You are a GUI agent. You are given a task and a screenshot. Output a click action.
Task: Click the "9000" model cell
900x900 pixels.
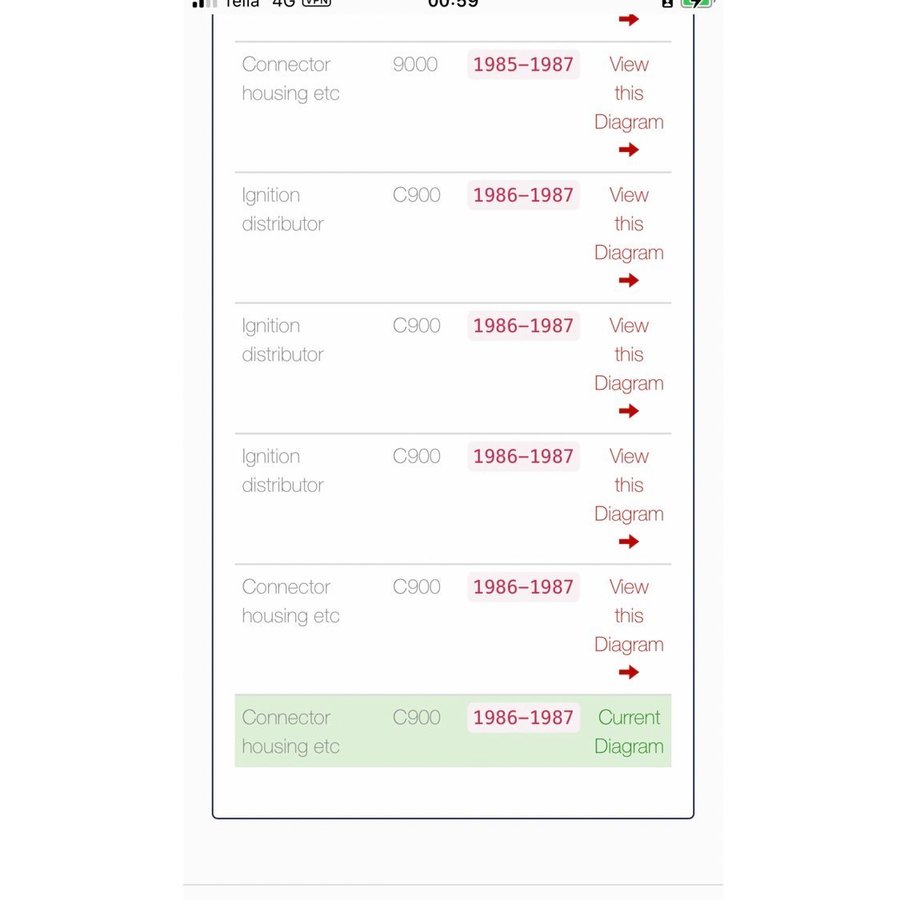coord(415,65)
